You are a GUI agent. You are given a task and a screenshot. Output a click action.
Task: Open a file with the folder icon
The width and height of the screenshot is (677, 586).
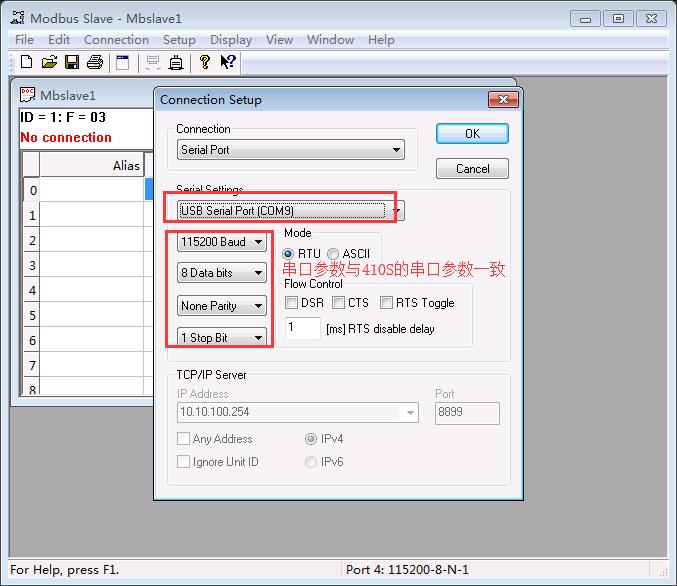49,63
